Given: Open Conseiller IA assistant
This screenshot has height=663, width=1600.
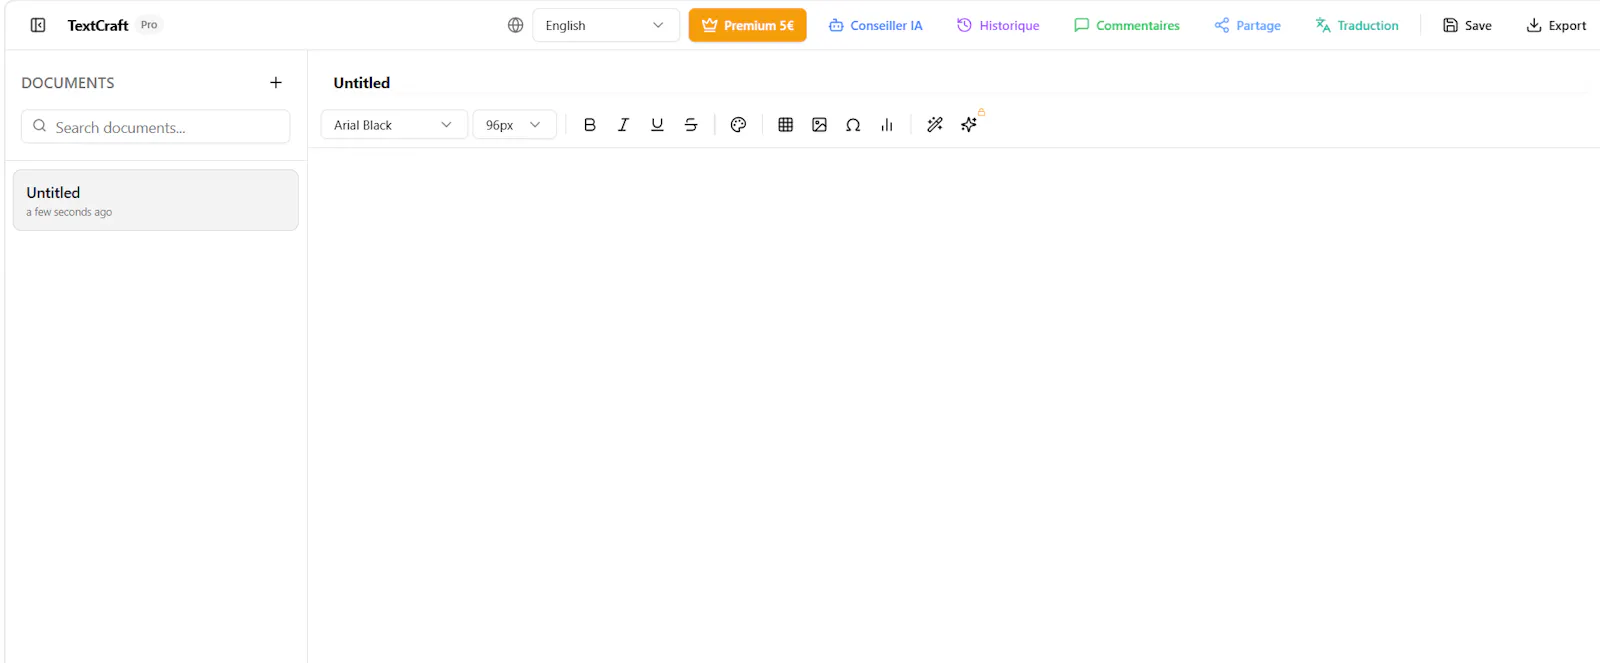Looking at the screenshot, I should [x=875, y=25].
